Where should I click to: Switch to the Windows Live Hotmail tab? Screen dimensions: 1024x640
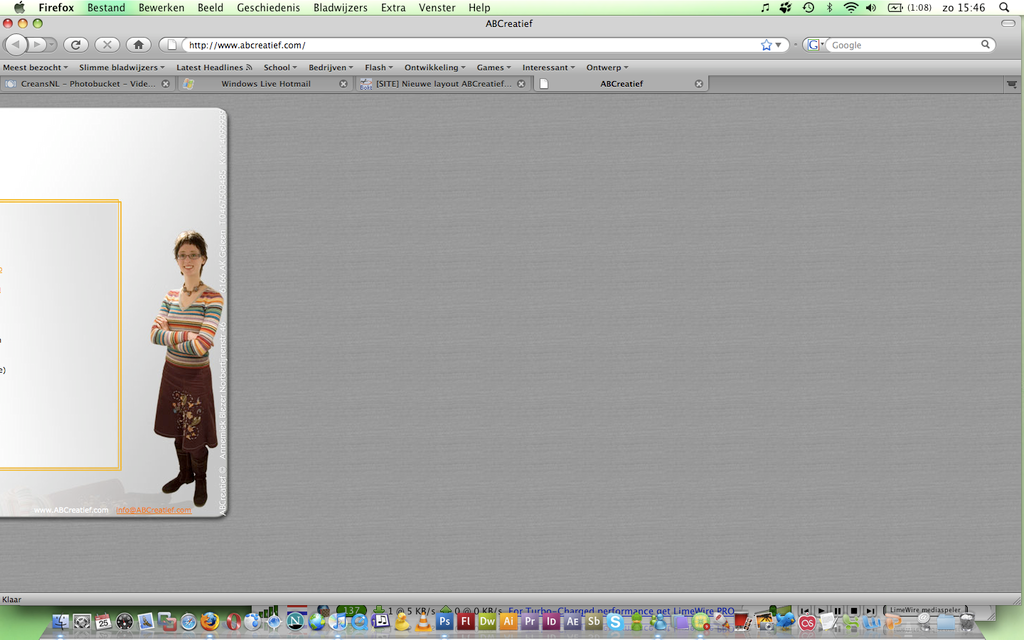[265, 84]
